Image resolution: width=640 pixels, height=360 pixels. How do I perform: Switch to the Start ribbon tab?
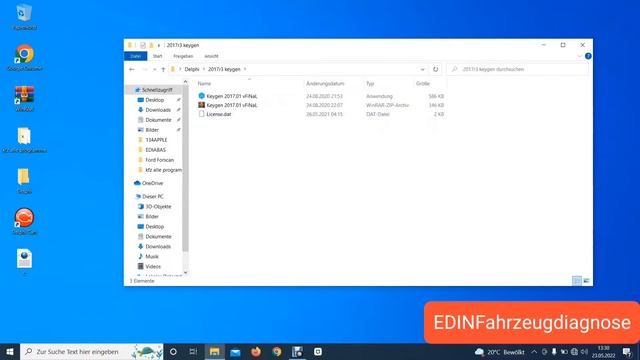click(158, 56)
